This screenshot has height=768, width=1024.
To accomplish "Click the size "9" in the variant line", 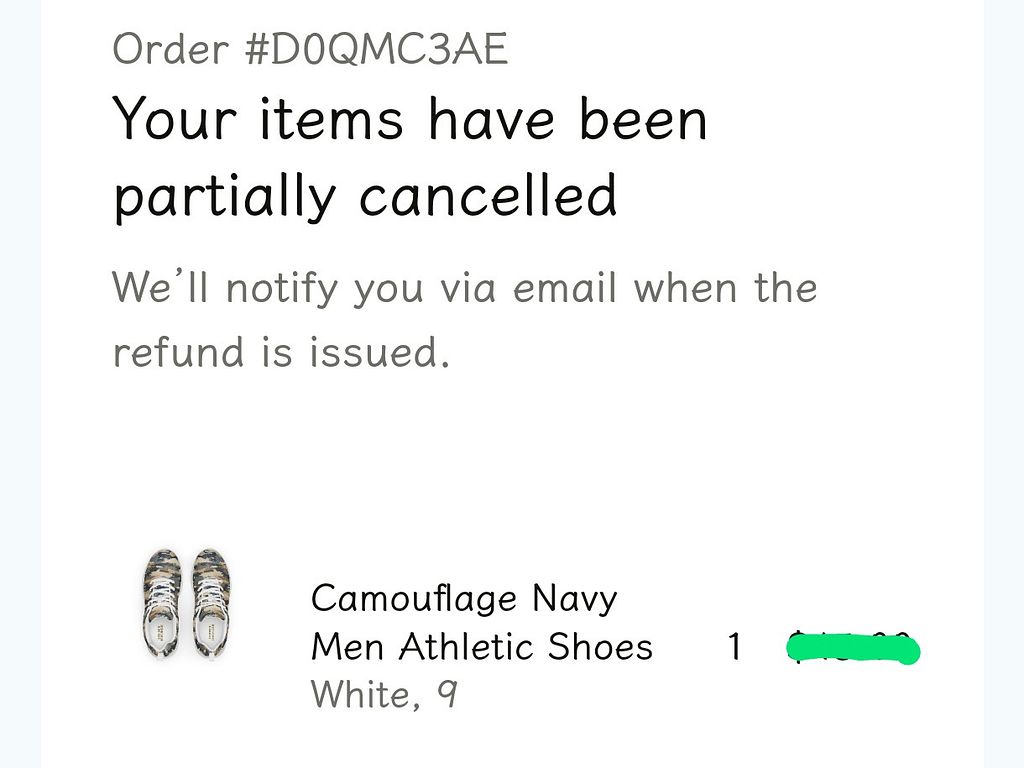I will 447,694.
